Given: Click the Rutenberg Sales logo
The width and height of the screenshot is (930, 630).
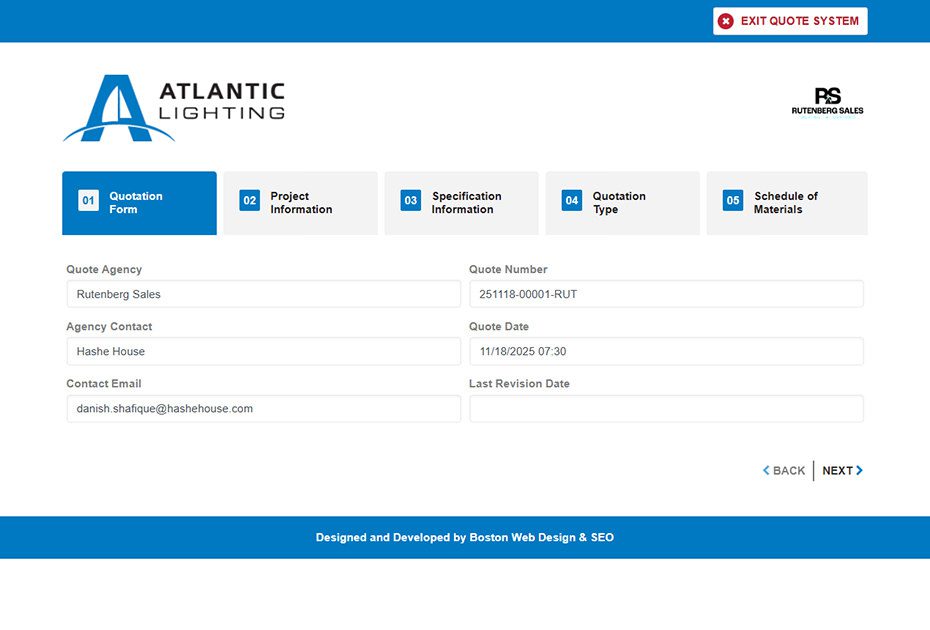Looking at the screenshot, I should pos(827,102).
